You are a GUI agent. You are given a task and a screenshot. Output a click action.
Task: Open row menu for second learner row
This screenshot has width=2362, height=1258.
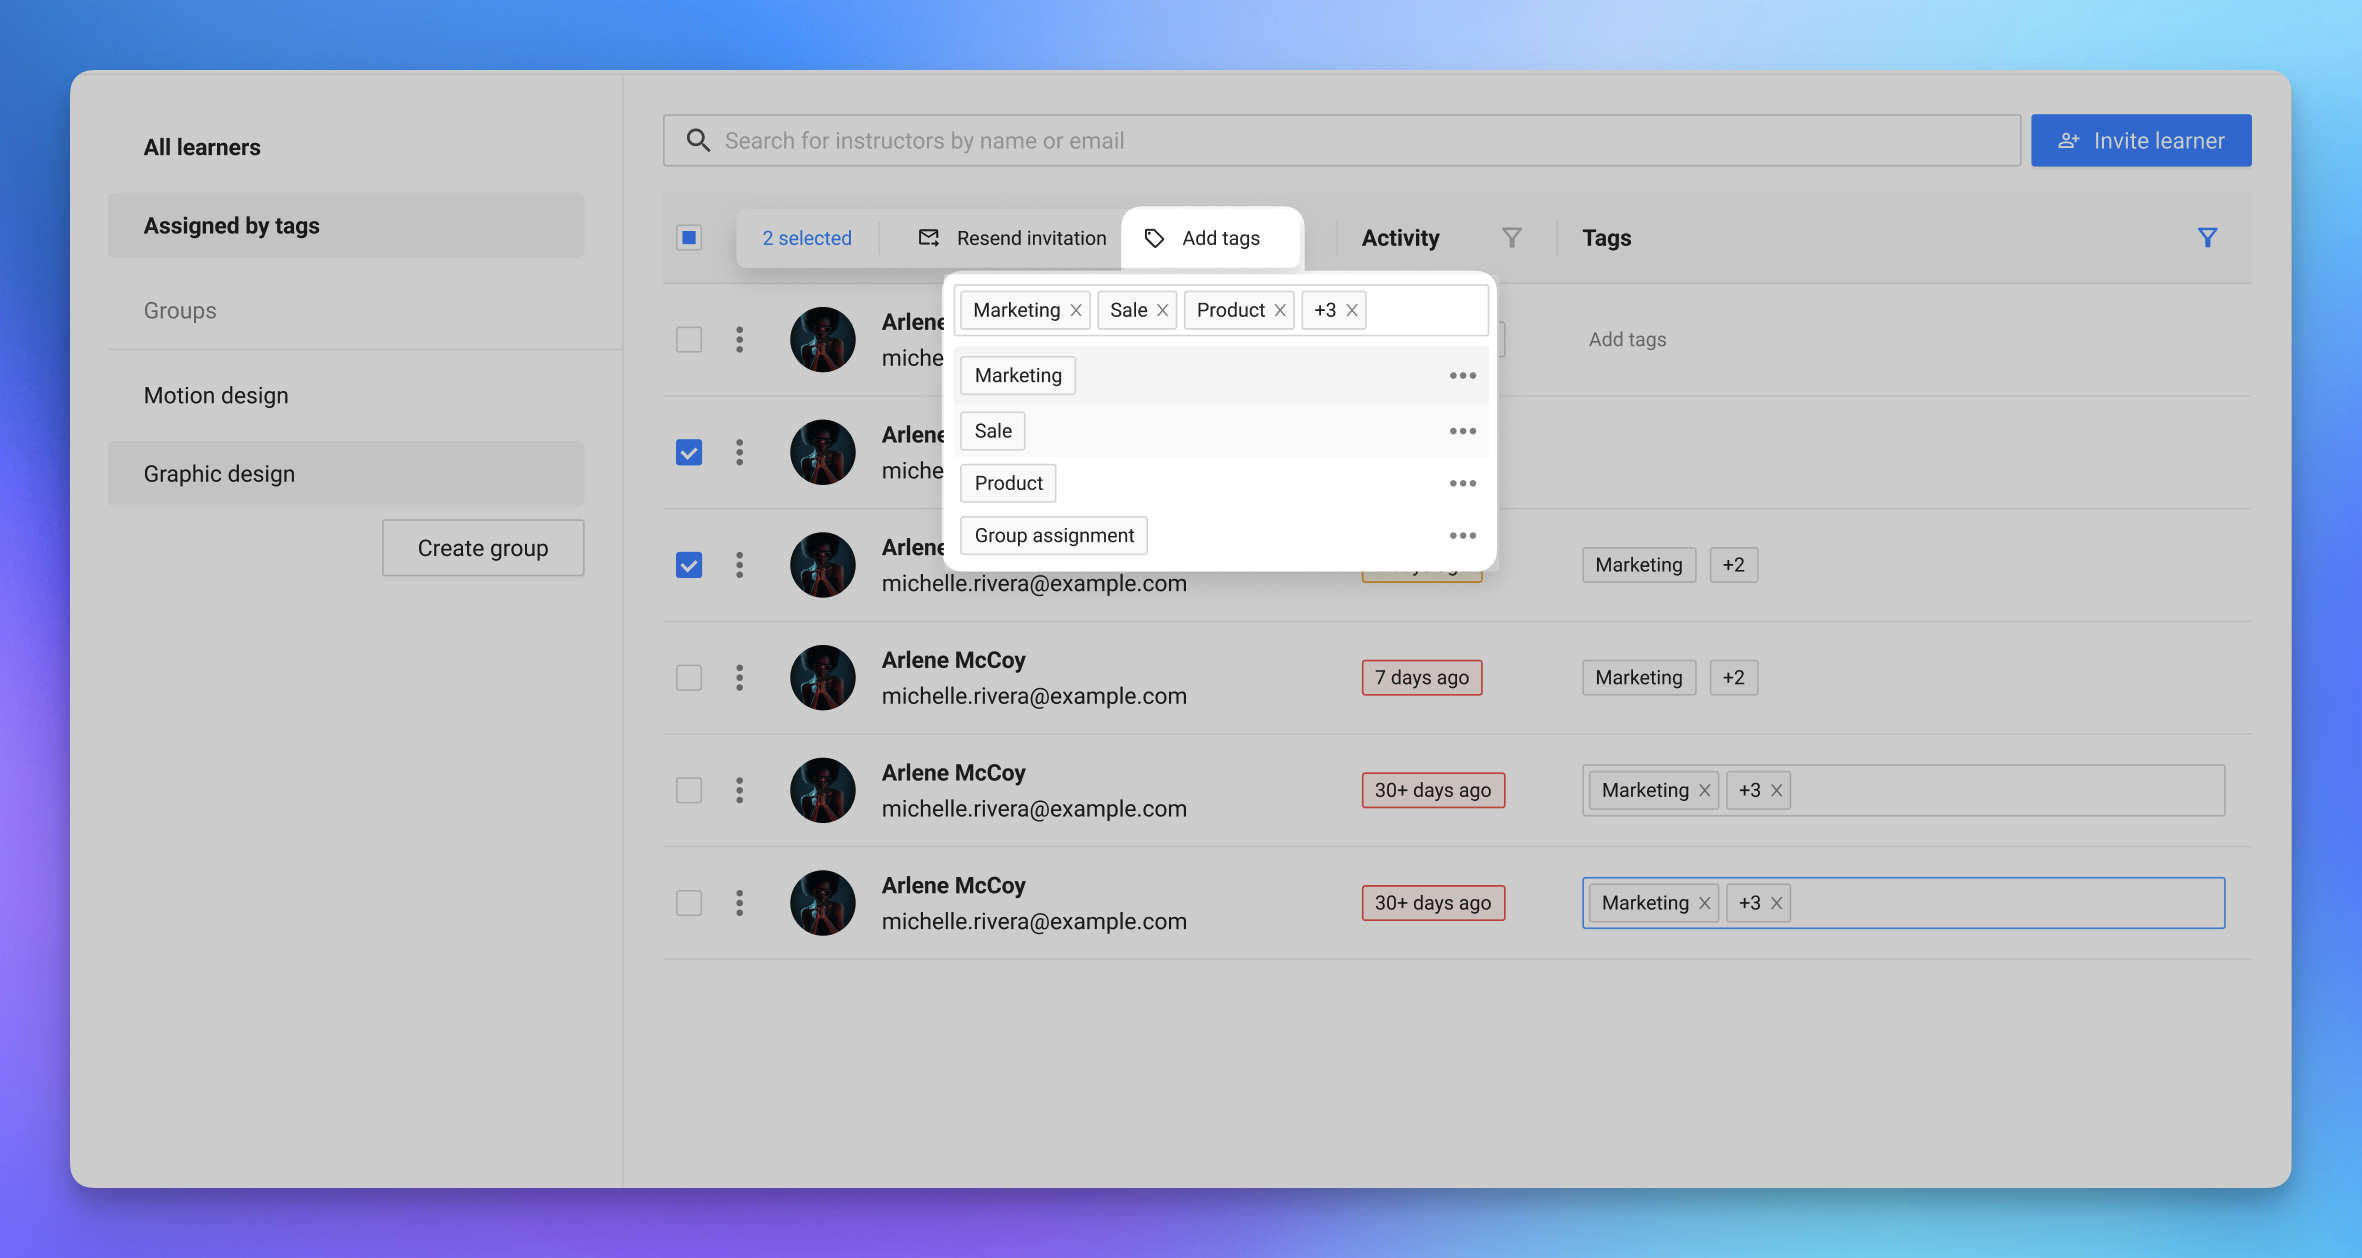point(740,452)
